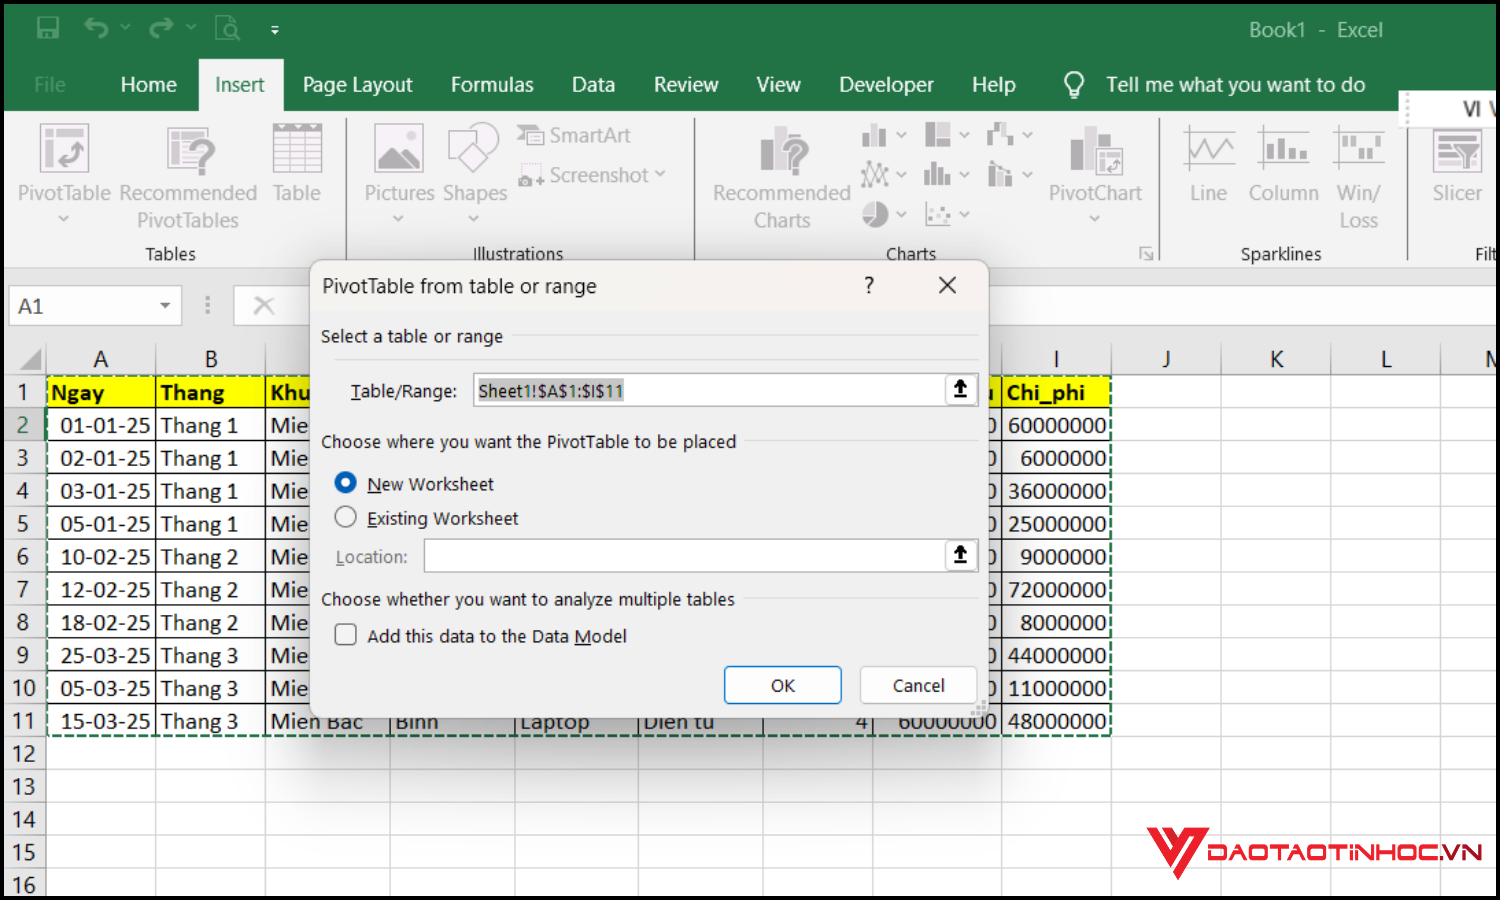Image resolution: width=1500 pixels, height=900 pixels.
Task: Open the Developer tab
Action: (886, 85)
